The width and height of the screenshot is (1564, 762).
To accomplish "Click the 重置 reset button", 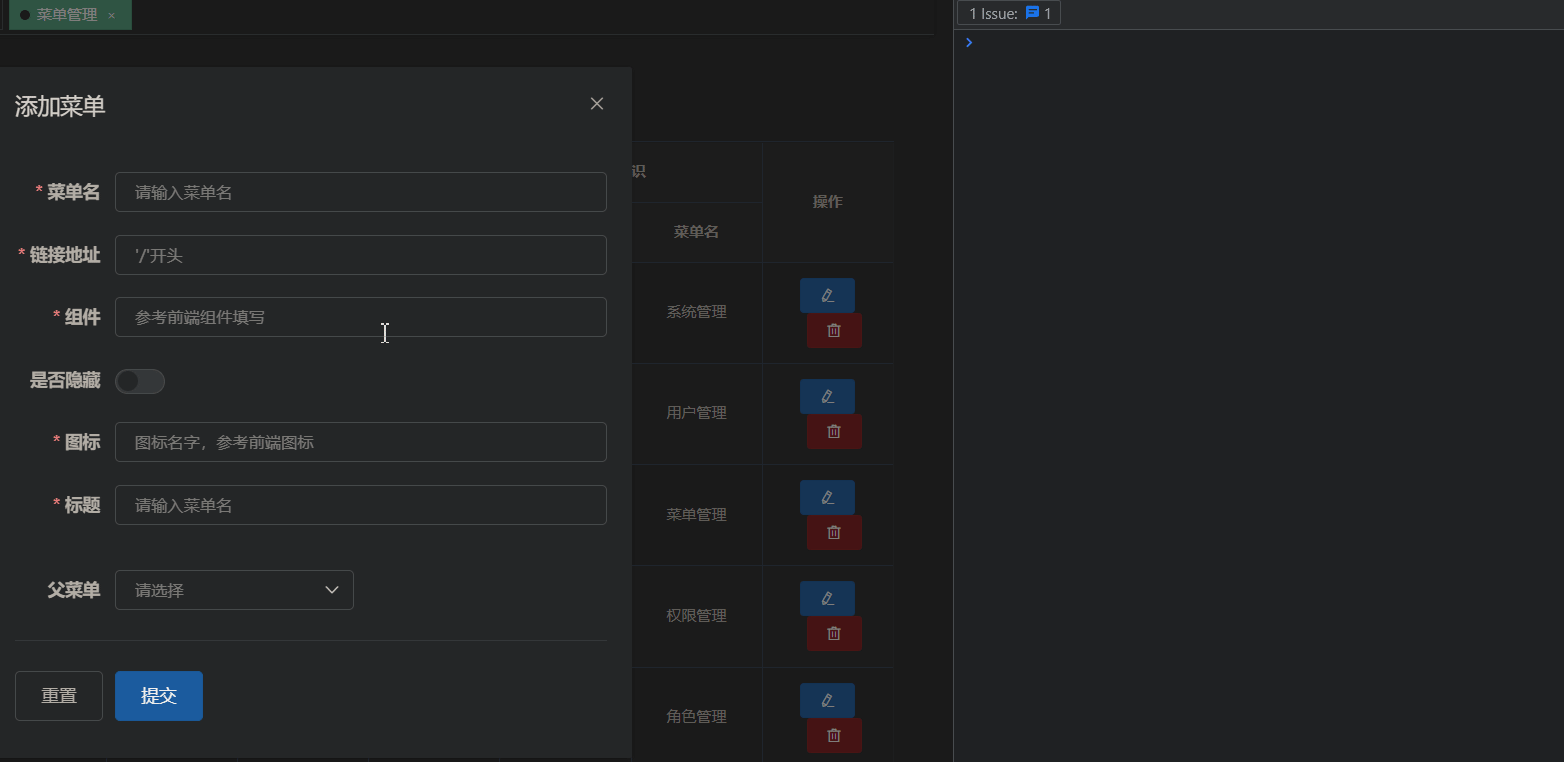I will (58, 695).
